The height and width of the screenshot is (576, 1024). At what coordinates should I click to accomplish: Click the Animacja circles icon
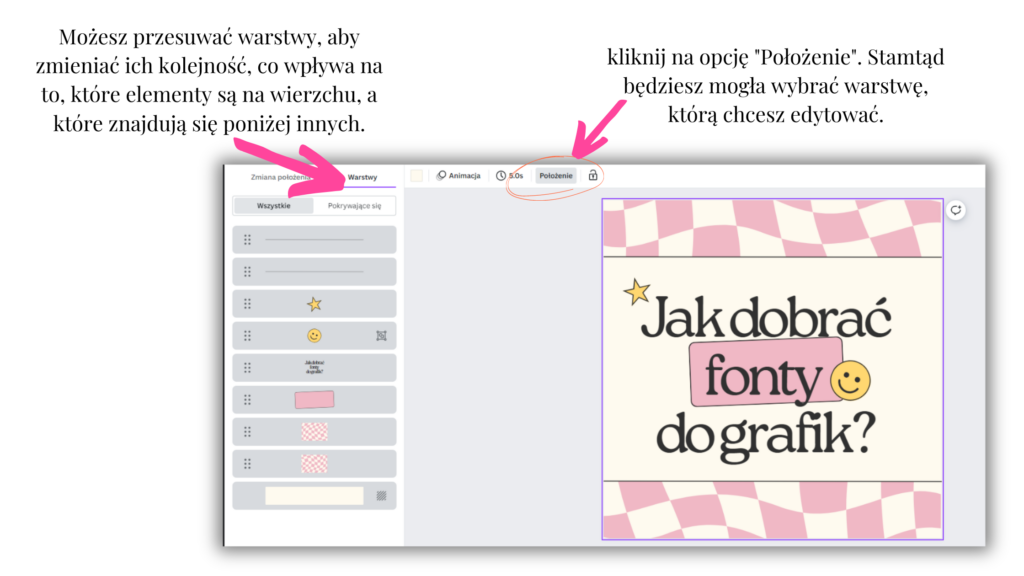[x=441, y=175]
